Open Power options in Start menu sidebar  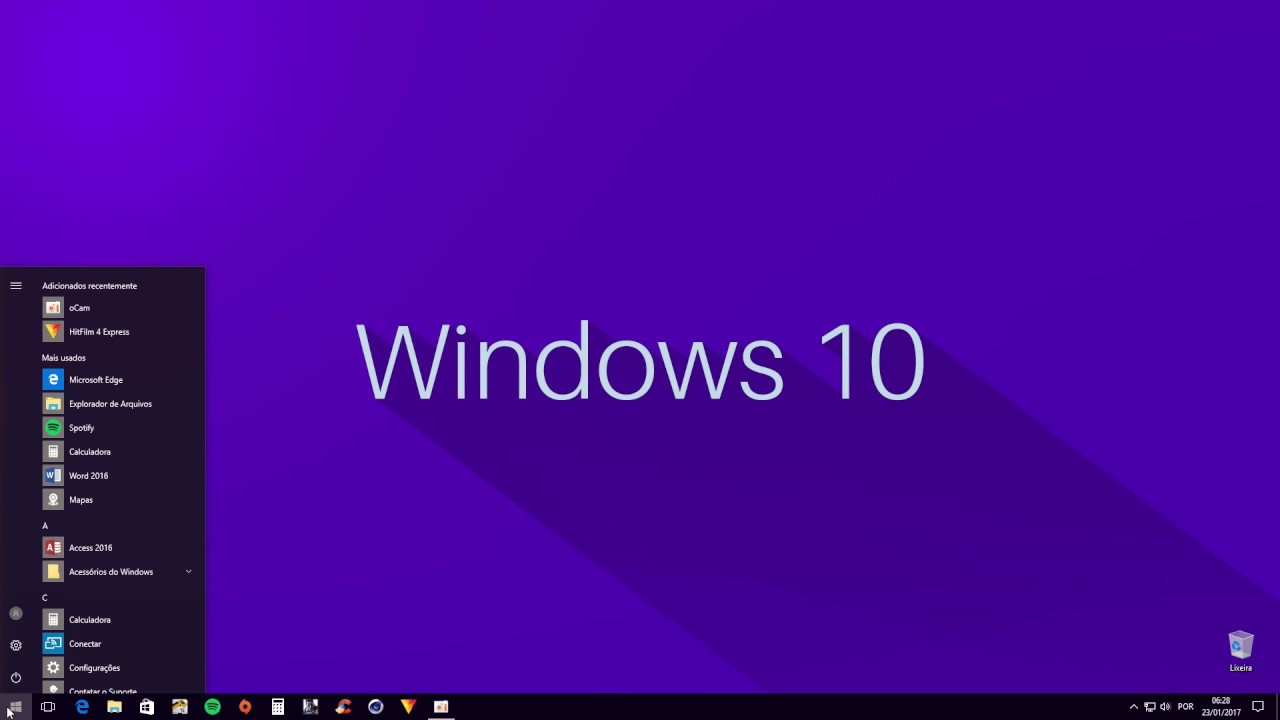16,678
